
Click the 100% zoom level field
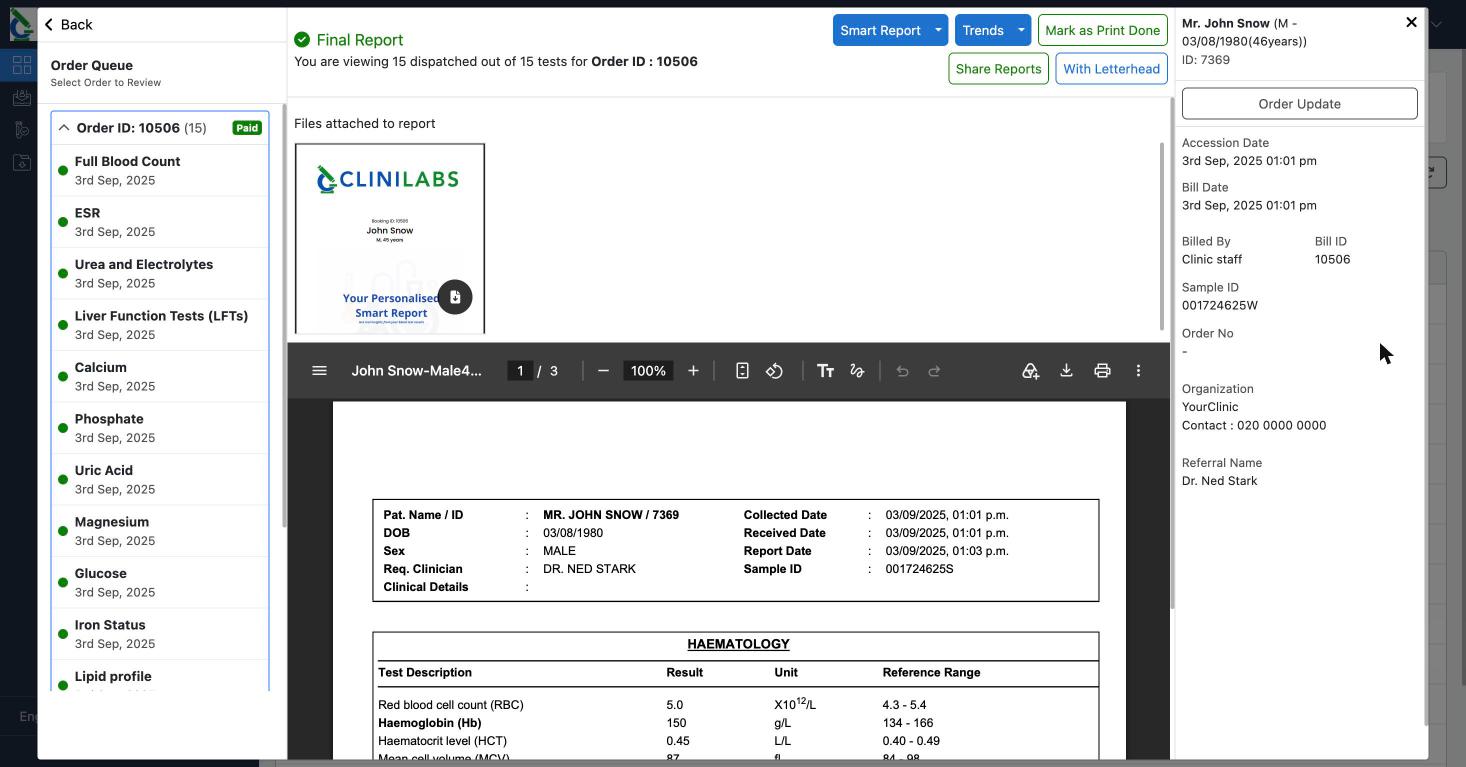pos(648,371)
